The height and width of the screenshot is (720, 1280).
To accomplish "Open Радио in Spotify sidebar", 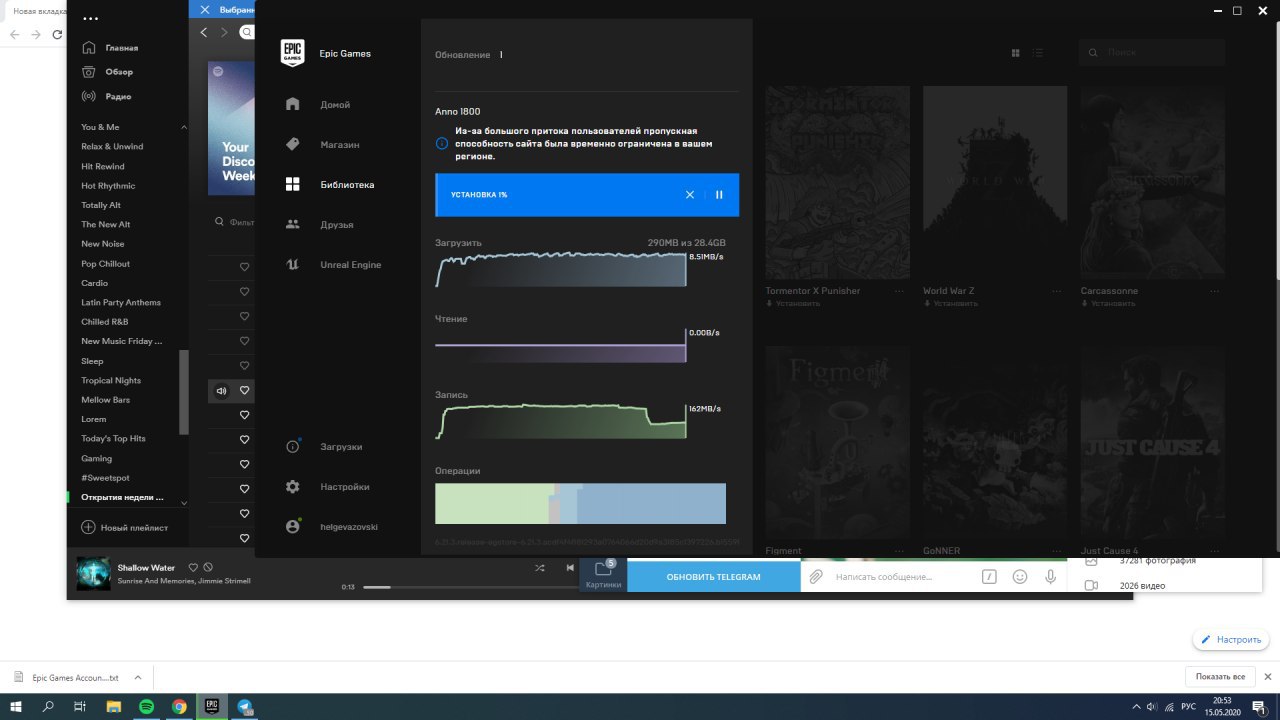I will (x=118, y=97).
